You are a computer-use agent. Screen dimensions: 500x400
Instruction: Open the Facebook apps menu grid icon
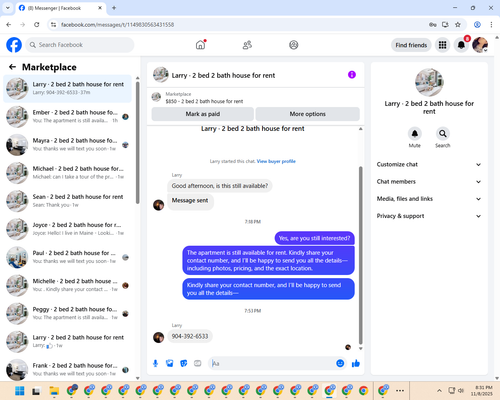[x=442, y=45]
